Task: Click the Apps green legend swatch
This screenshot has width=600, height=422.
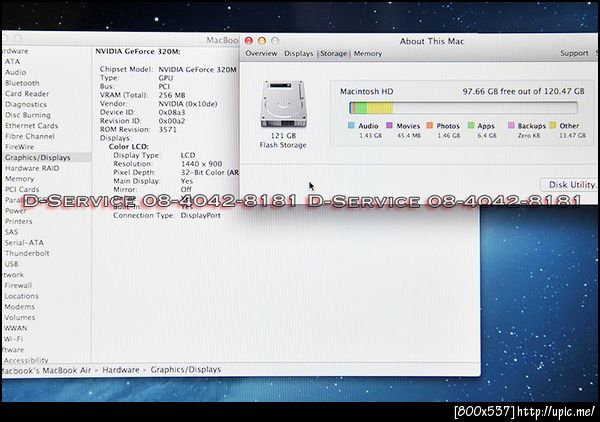Action: point(471,125)
